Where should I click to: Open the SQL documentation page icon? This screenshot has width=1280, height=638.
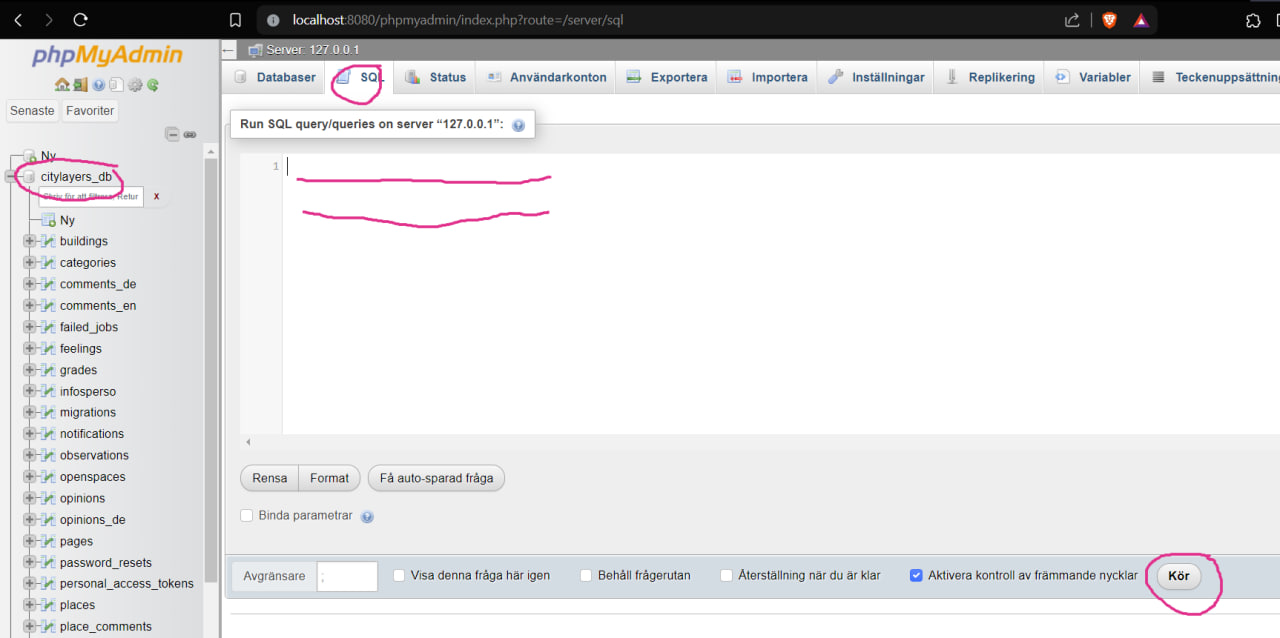116,85
